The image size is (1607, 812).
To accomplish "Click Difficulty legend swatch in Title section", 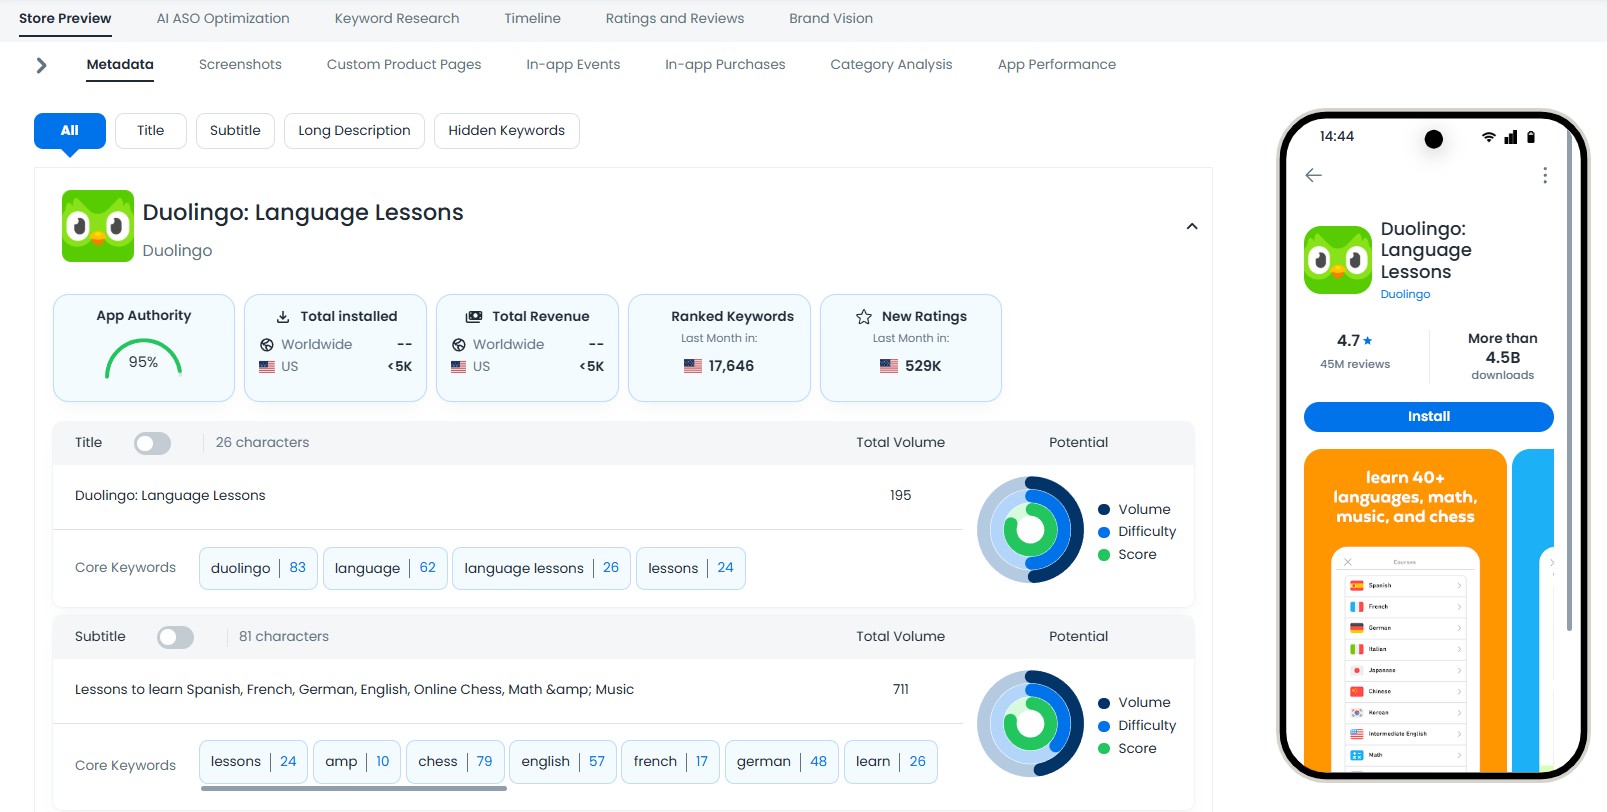I will pyautogui.click(x=1104, y=533).
